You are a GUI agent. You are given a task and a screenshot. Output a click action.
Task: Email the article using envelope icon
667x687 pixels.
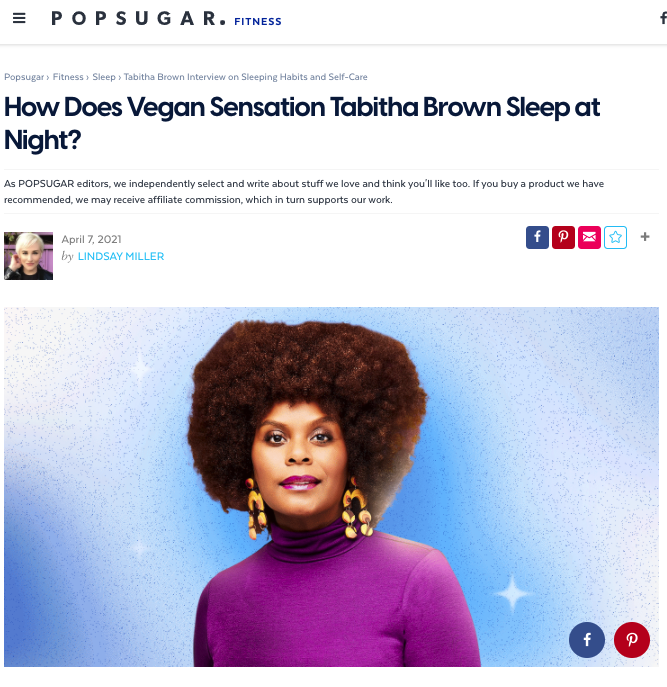point(589,237)
